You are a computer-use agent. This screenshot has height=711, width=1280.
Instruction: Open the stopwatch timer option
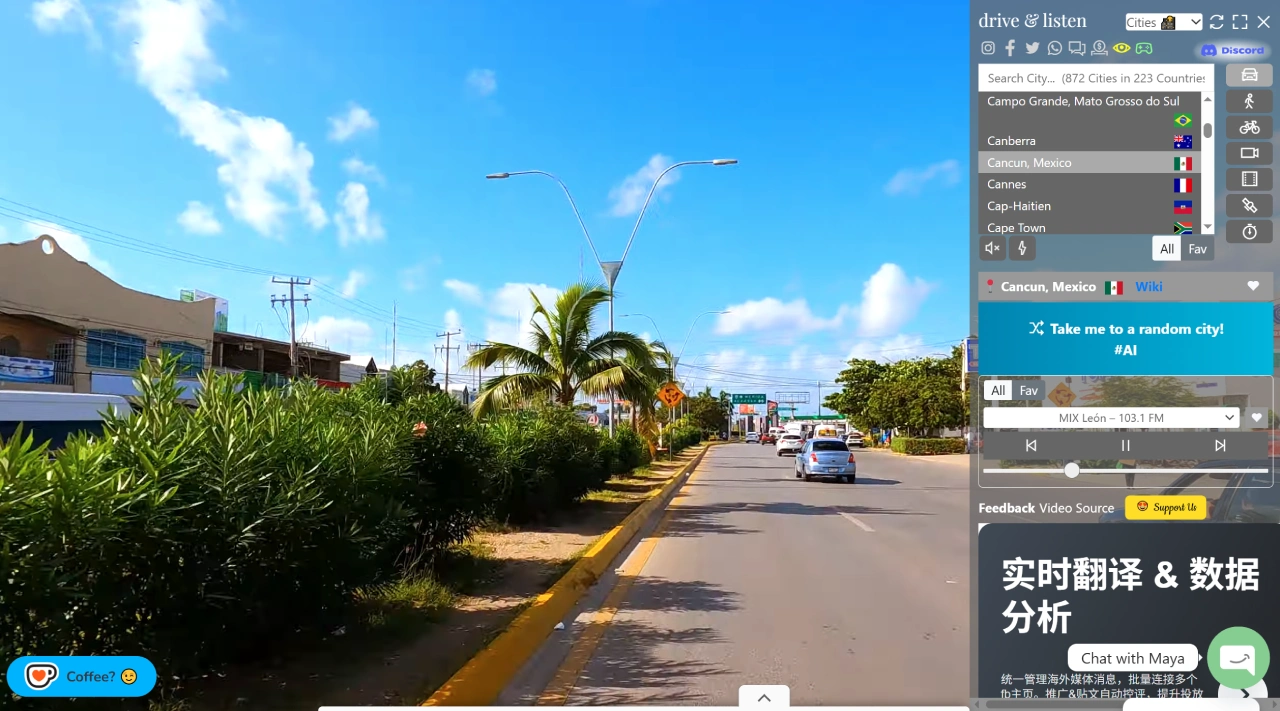tap(1249, 231)
